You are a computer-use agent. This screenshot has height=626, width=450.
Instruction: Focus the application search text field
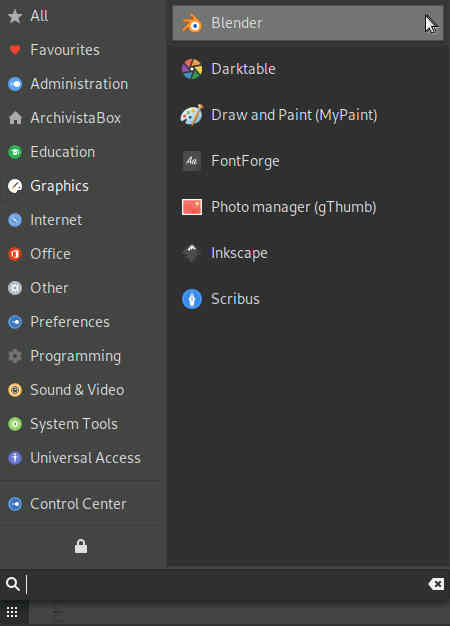click(x=225, y=584)
